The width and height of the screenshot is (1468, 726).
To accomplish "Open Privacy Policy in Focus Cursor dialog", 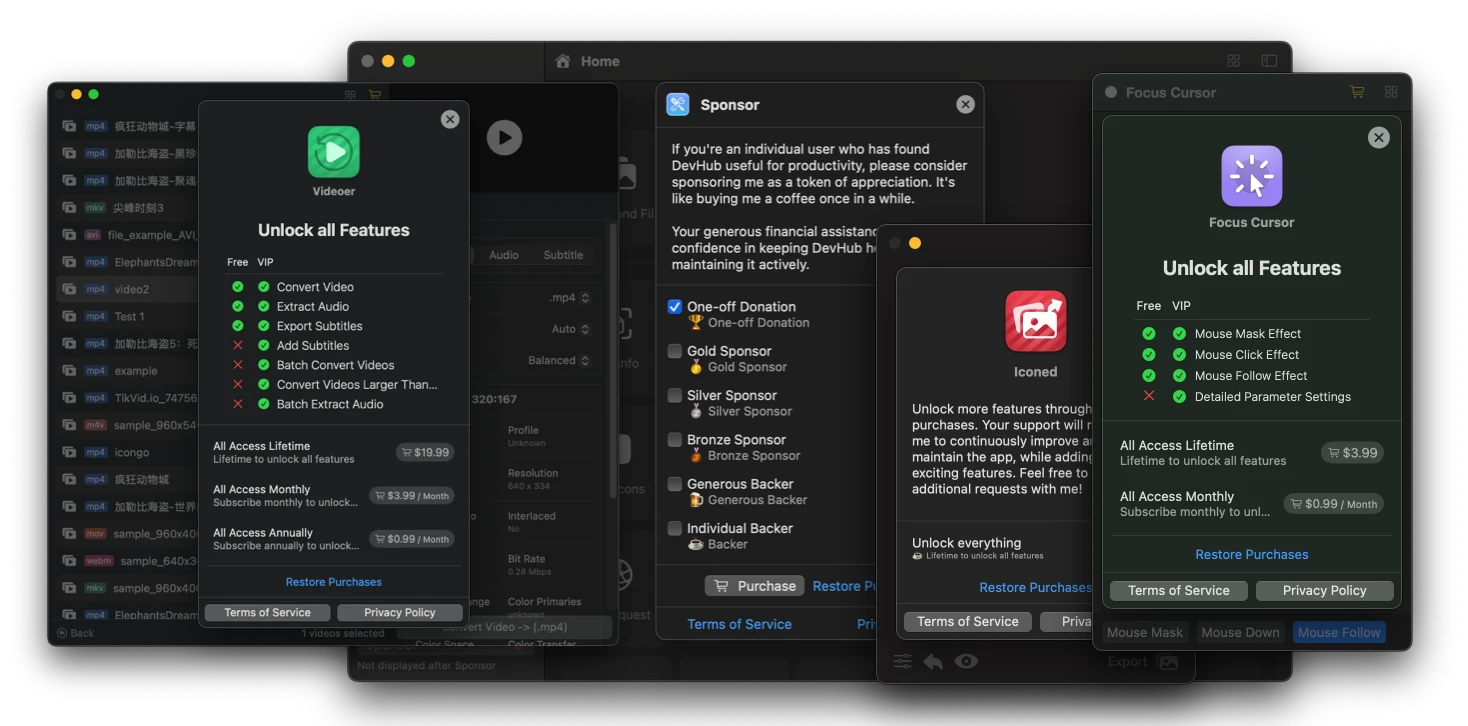I will 1325,591.
